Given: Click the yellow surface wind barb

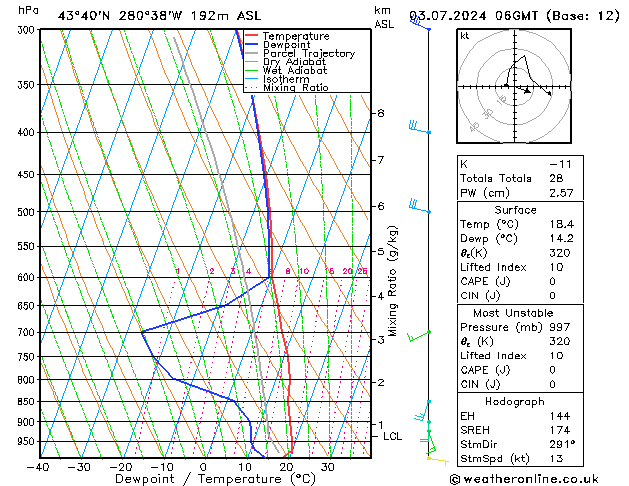Looking at the screenshot, I should tap(438, 460).
